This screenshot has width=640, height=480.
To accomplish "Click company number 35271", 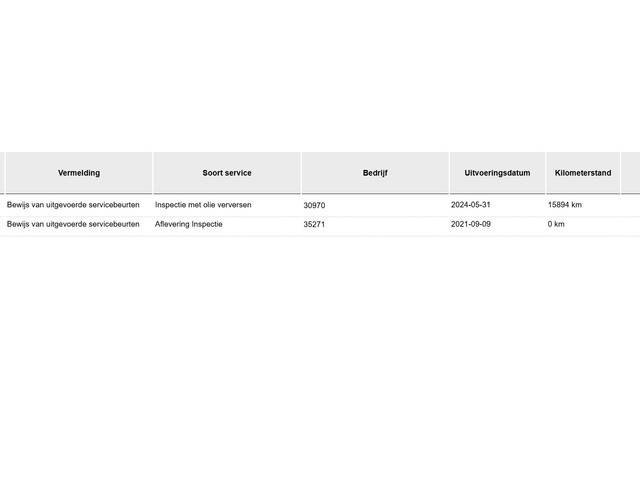I will pos(315,225).
